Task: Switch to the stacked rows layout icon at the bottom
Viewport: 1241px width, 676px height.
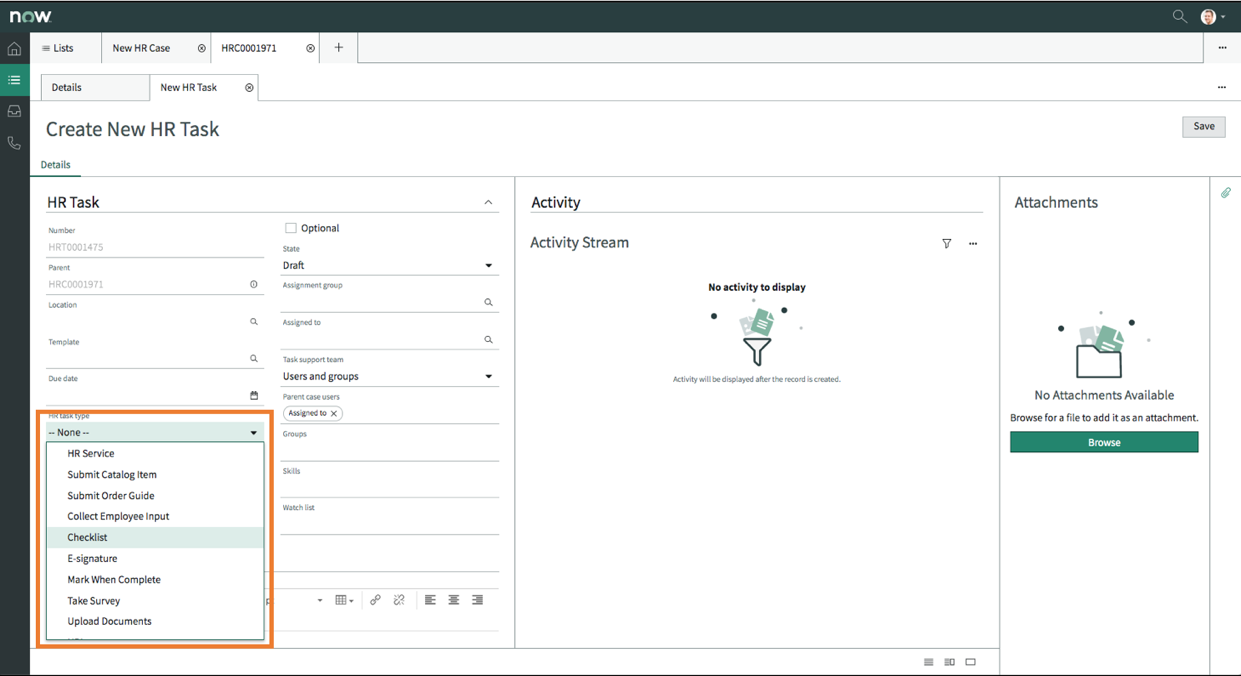Action: point(928,662)
